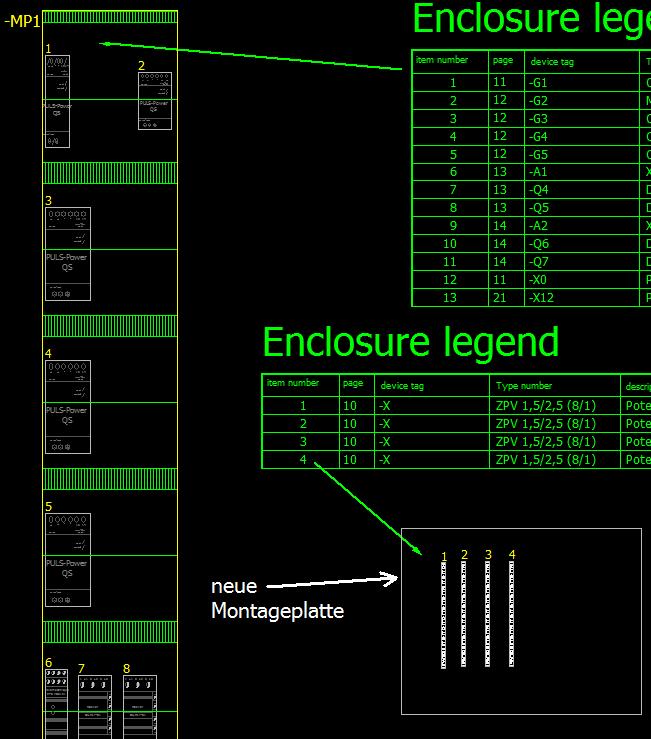
Task: Select the -Q7 device tag cell
Action: [x=582, y=262]
